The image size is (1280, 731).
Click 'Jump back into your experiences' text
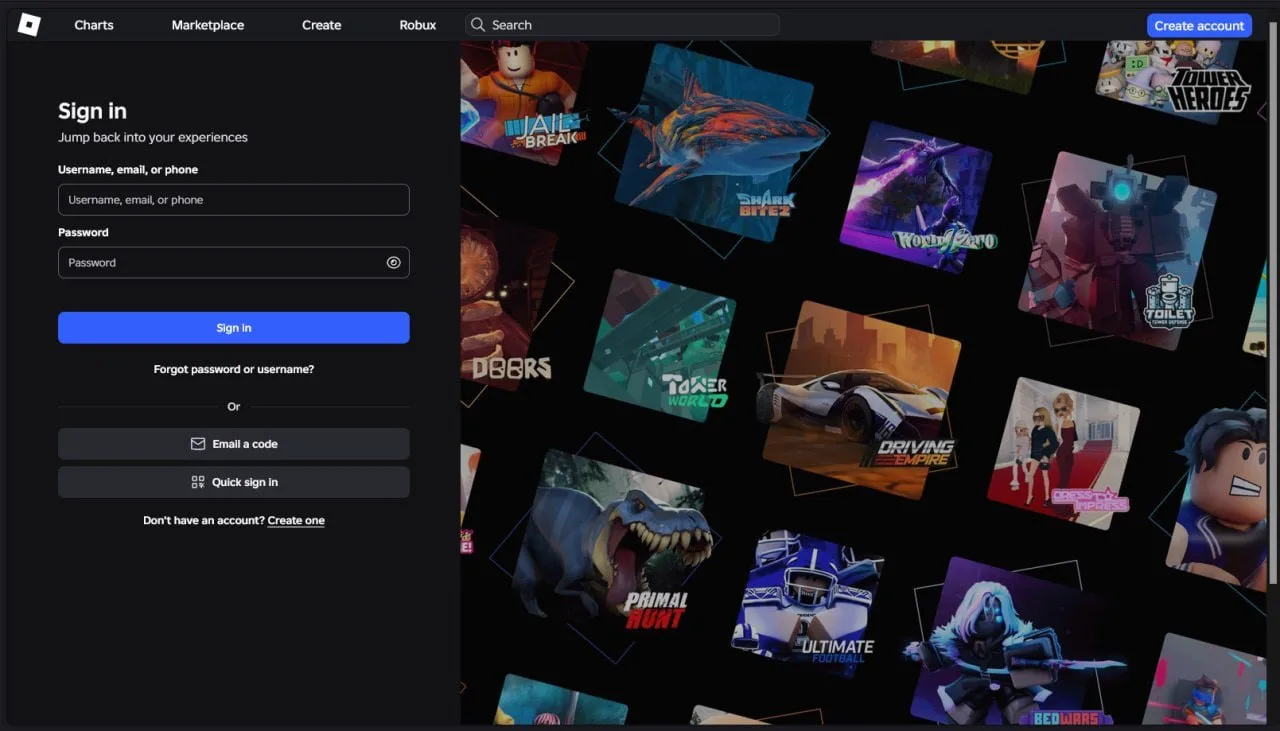pos(153,137)
